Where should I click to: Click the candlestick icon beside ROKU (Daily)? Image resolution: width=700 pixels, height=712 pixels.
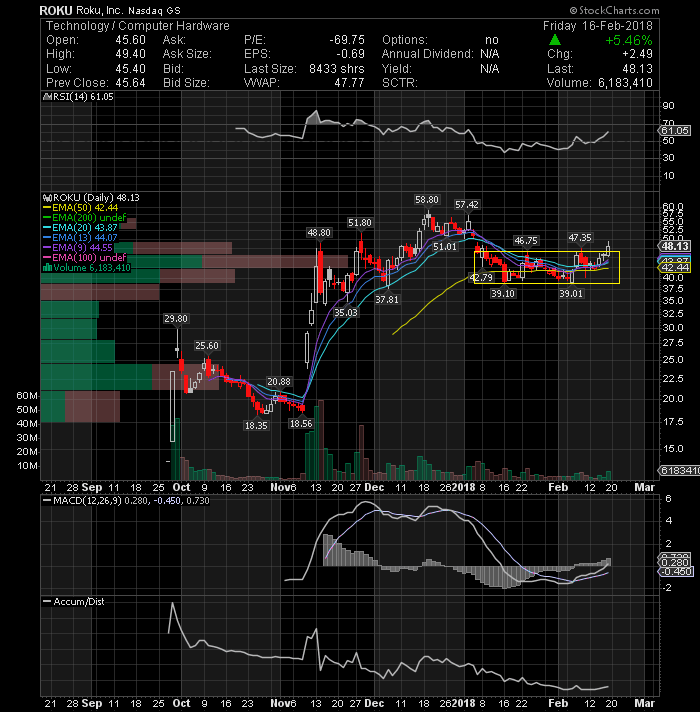(46, 198)
